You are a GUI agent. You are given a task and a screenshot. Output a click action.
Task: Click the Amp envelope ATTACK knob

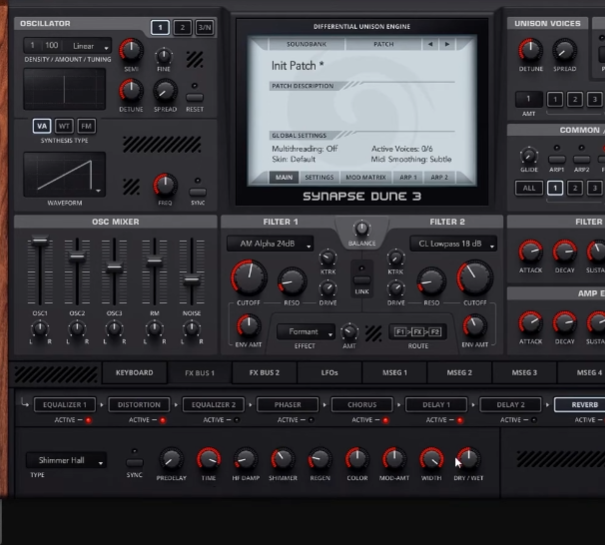531,323
